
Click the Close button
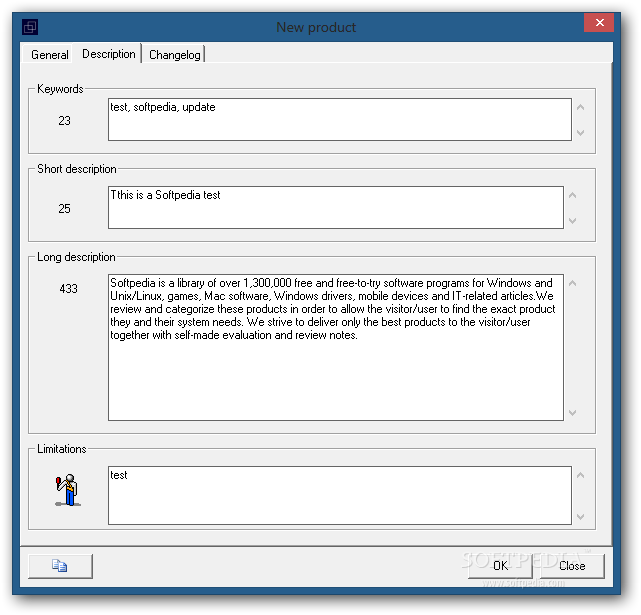(x=572, y=566)
